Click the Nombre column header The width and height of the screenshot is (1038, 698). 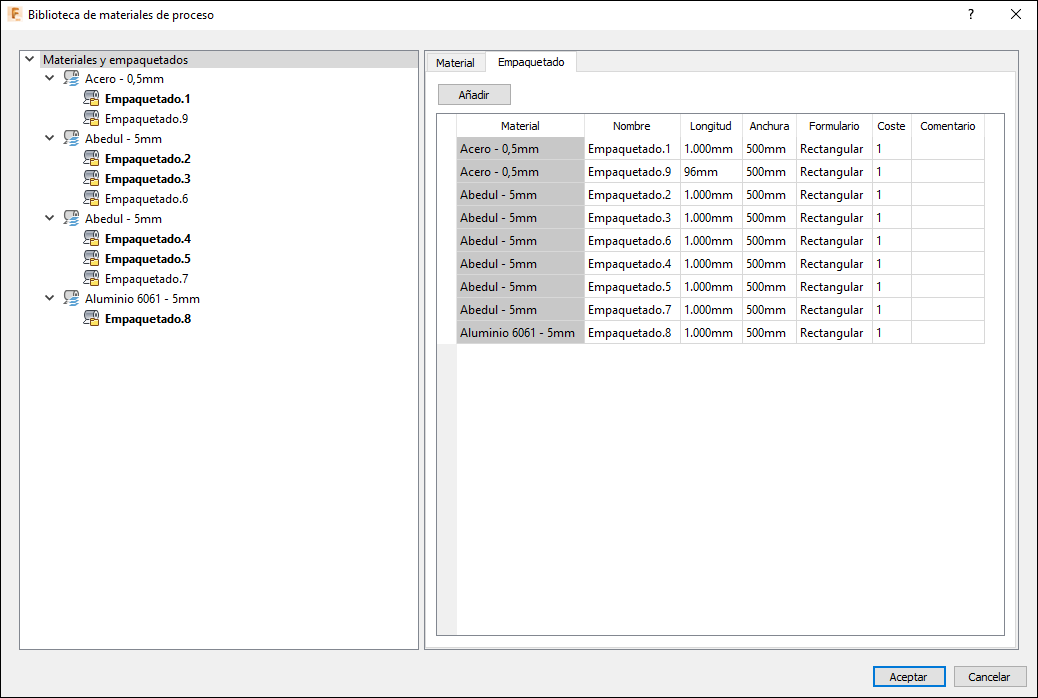tap(632, 126)
